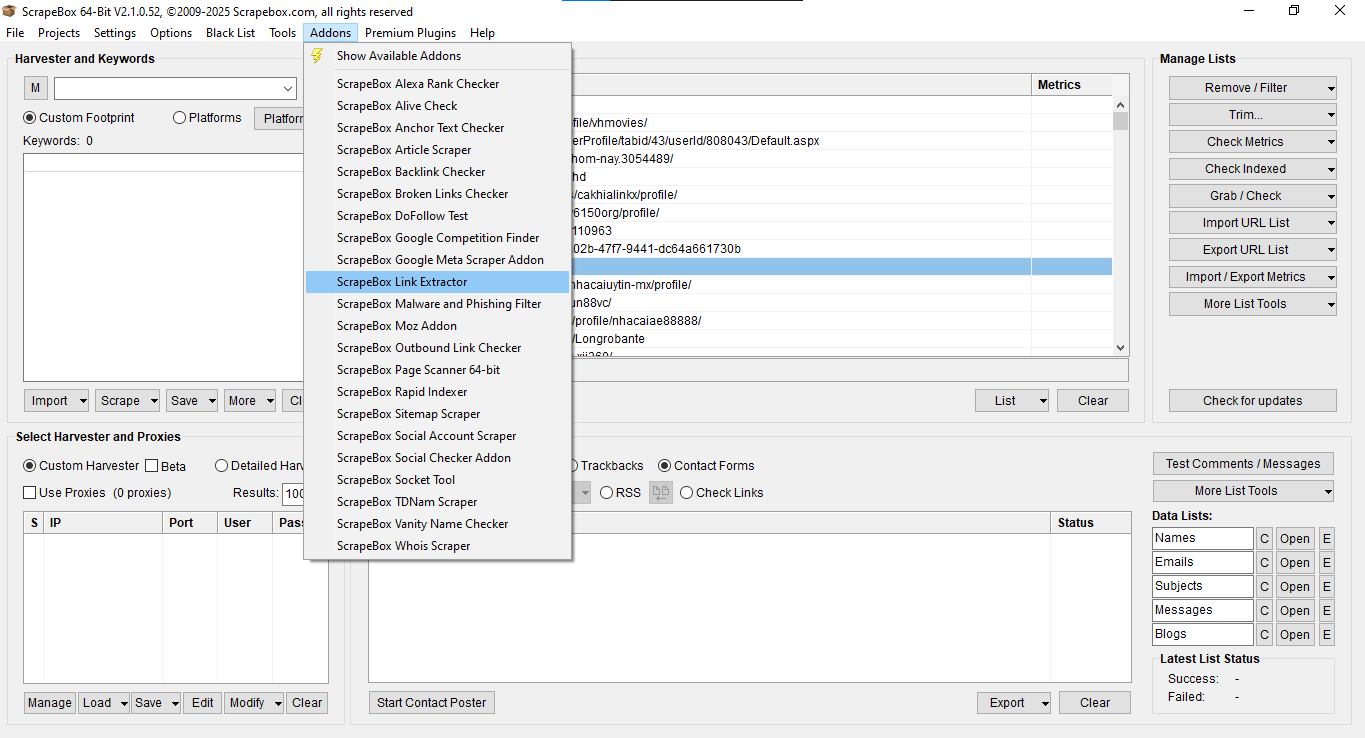The image size is (1365, 738).
Task: Open the proxy Load dropdown
Action: coord(104,703)
